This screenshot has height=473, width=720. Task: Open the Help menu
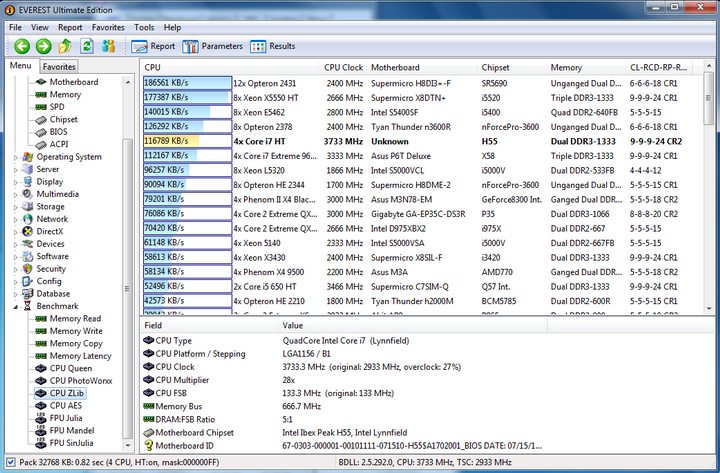[x=172, y=28]
